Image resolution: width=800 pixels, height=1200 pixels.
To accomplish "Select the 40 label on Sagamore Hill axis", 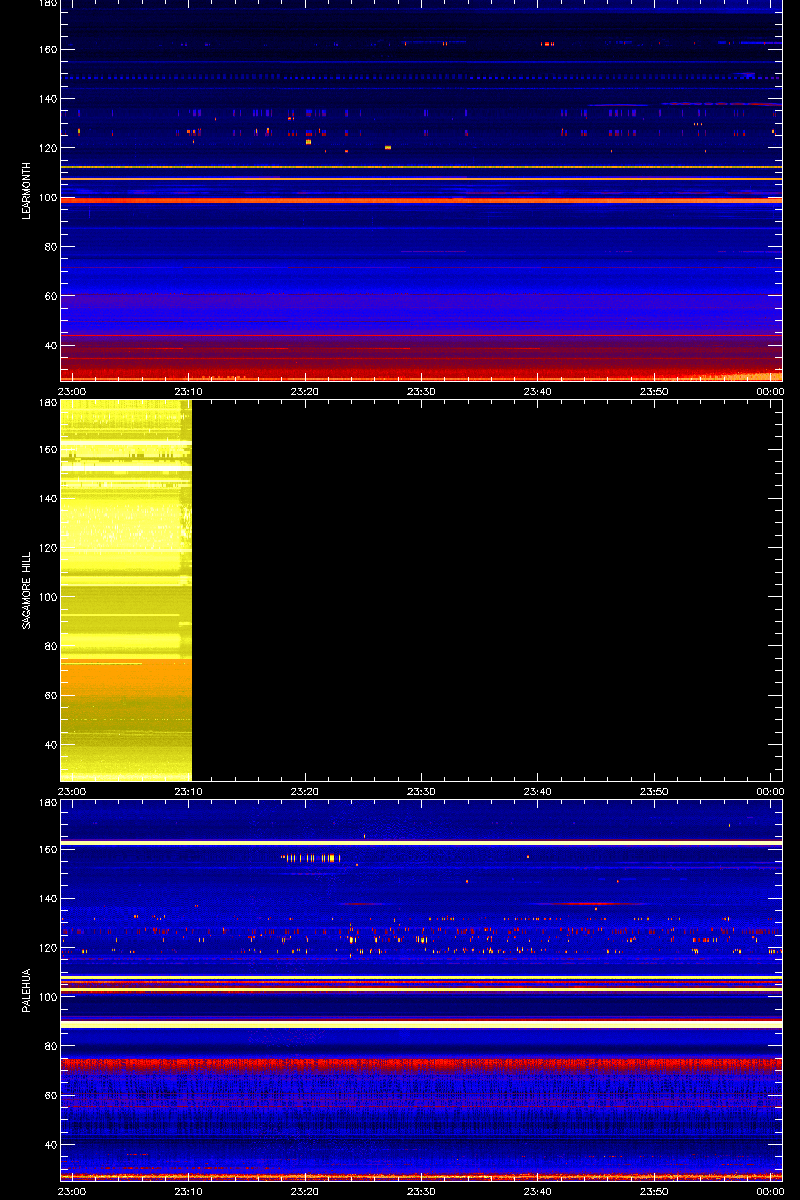I will tap(50, 745).
